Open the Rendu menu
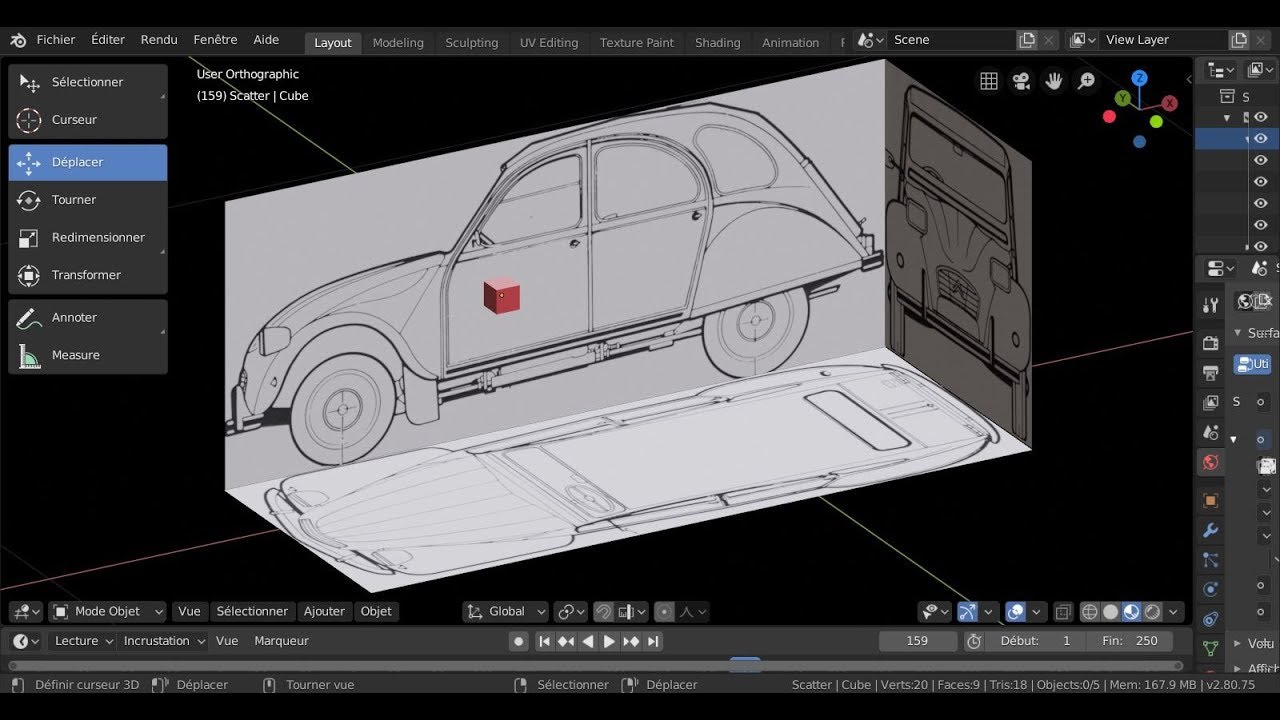1280x720 pixels. click(x=159, y=40)
